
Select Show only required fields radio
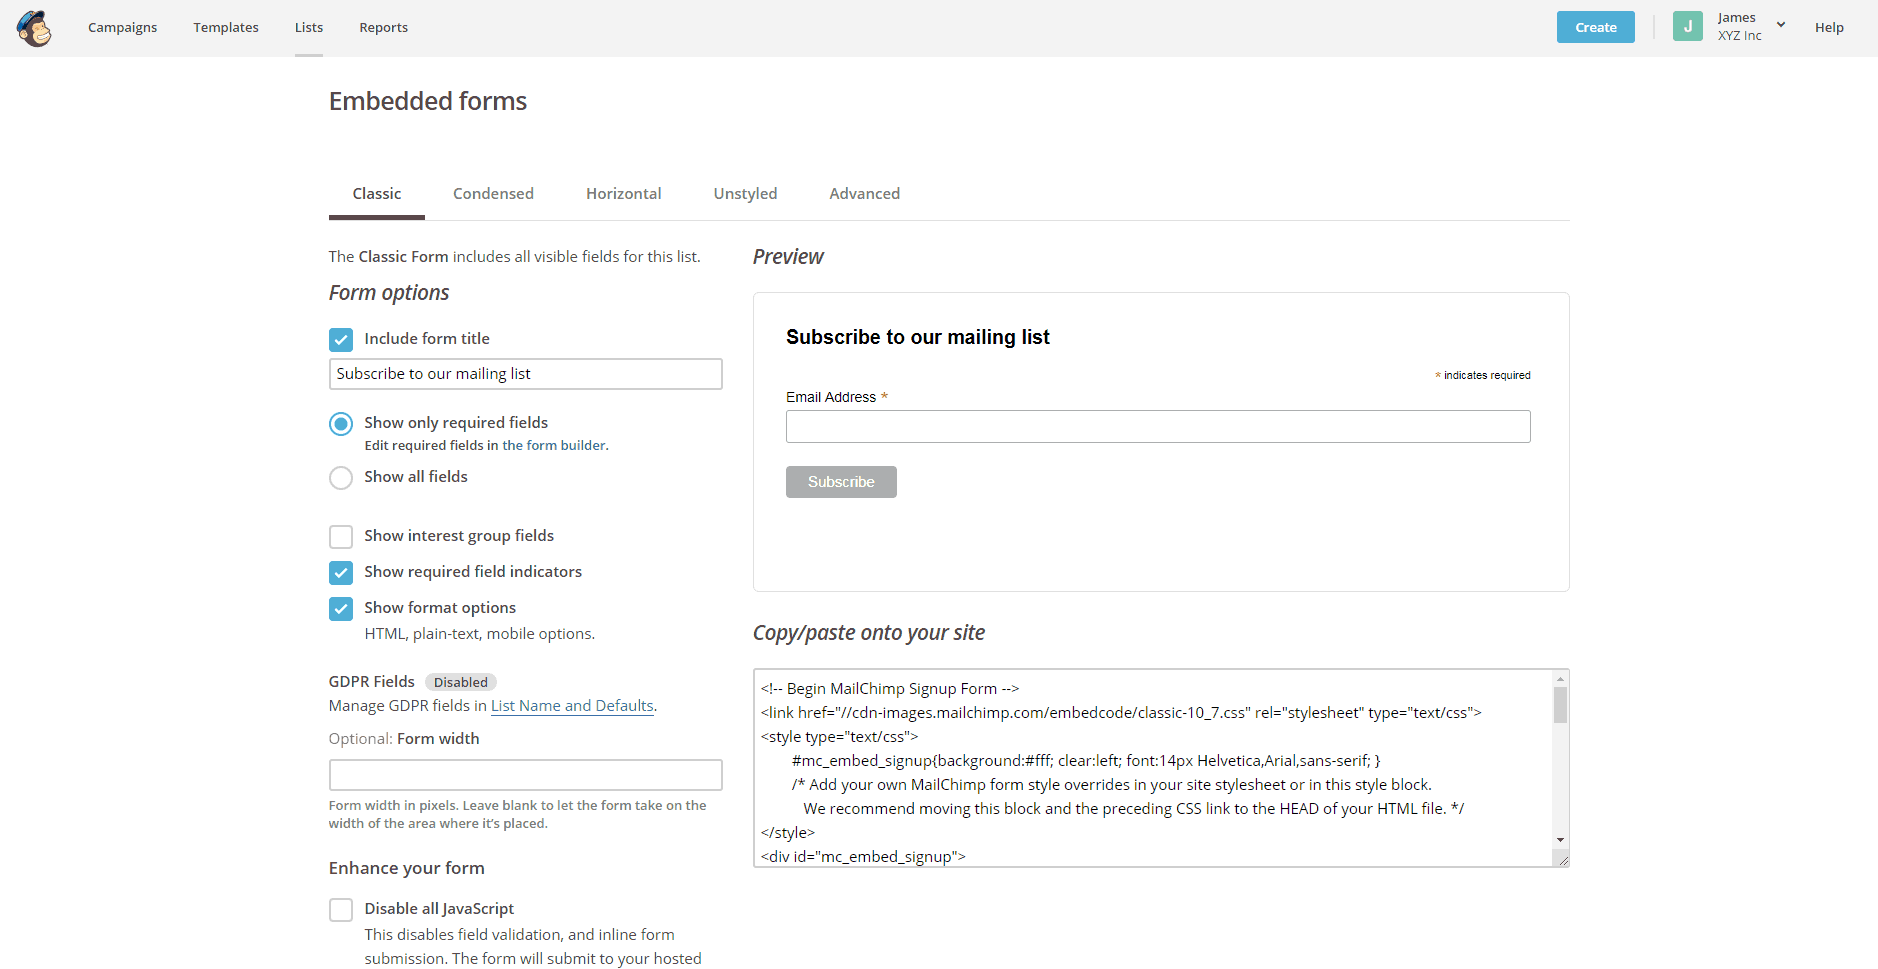click(x=341, y=424)
